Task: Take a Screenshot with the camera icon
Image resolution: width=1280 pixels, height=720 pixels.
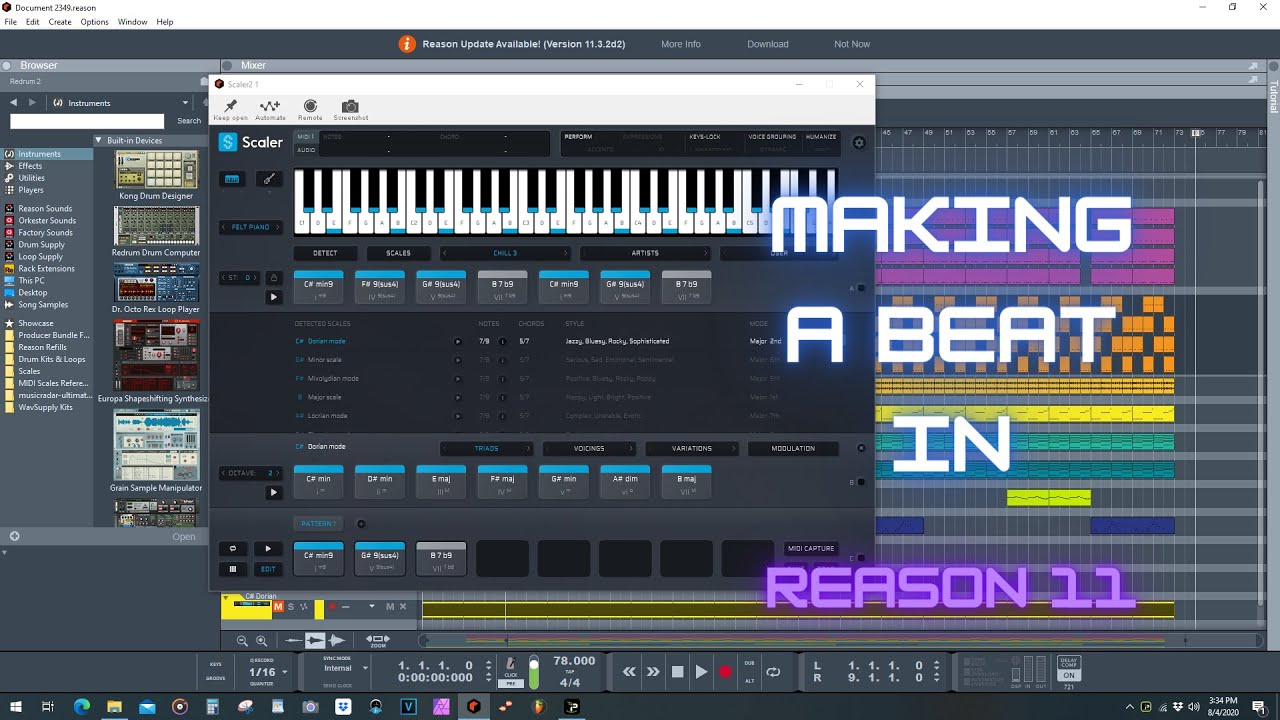Action: (350, 106)
